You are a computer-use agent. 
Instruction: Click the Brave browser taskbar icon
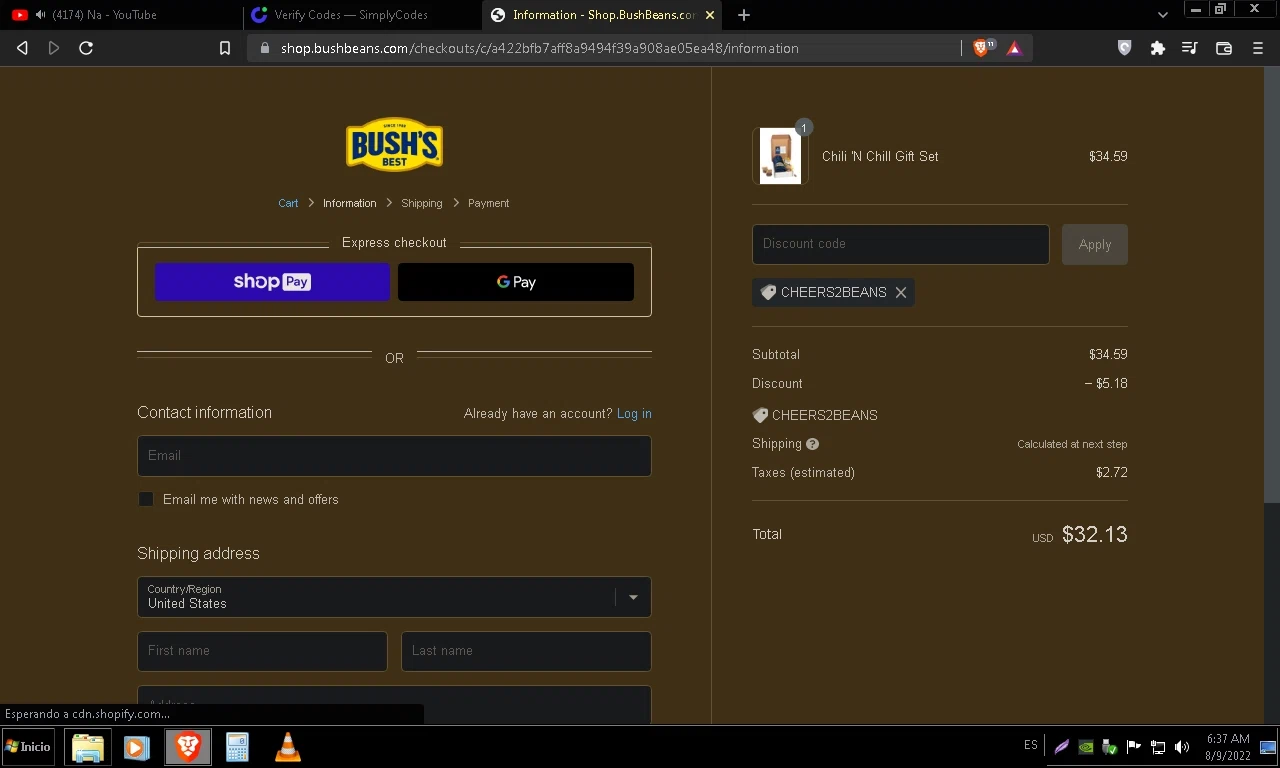click(x=188, y=747)
